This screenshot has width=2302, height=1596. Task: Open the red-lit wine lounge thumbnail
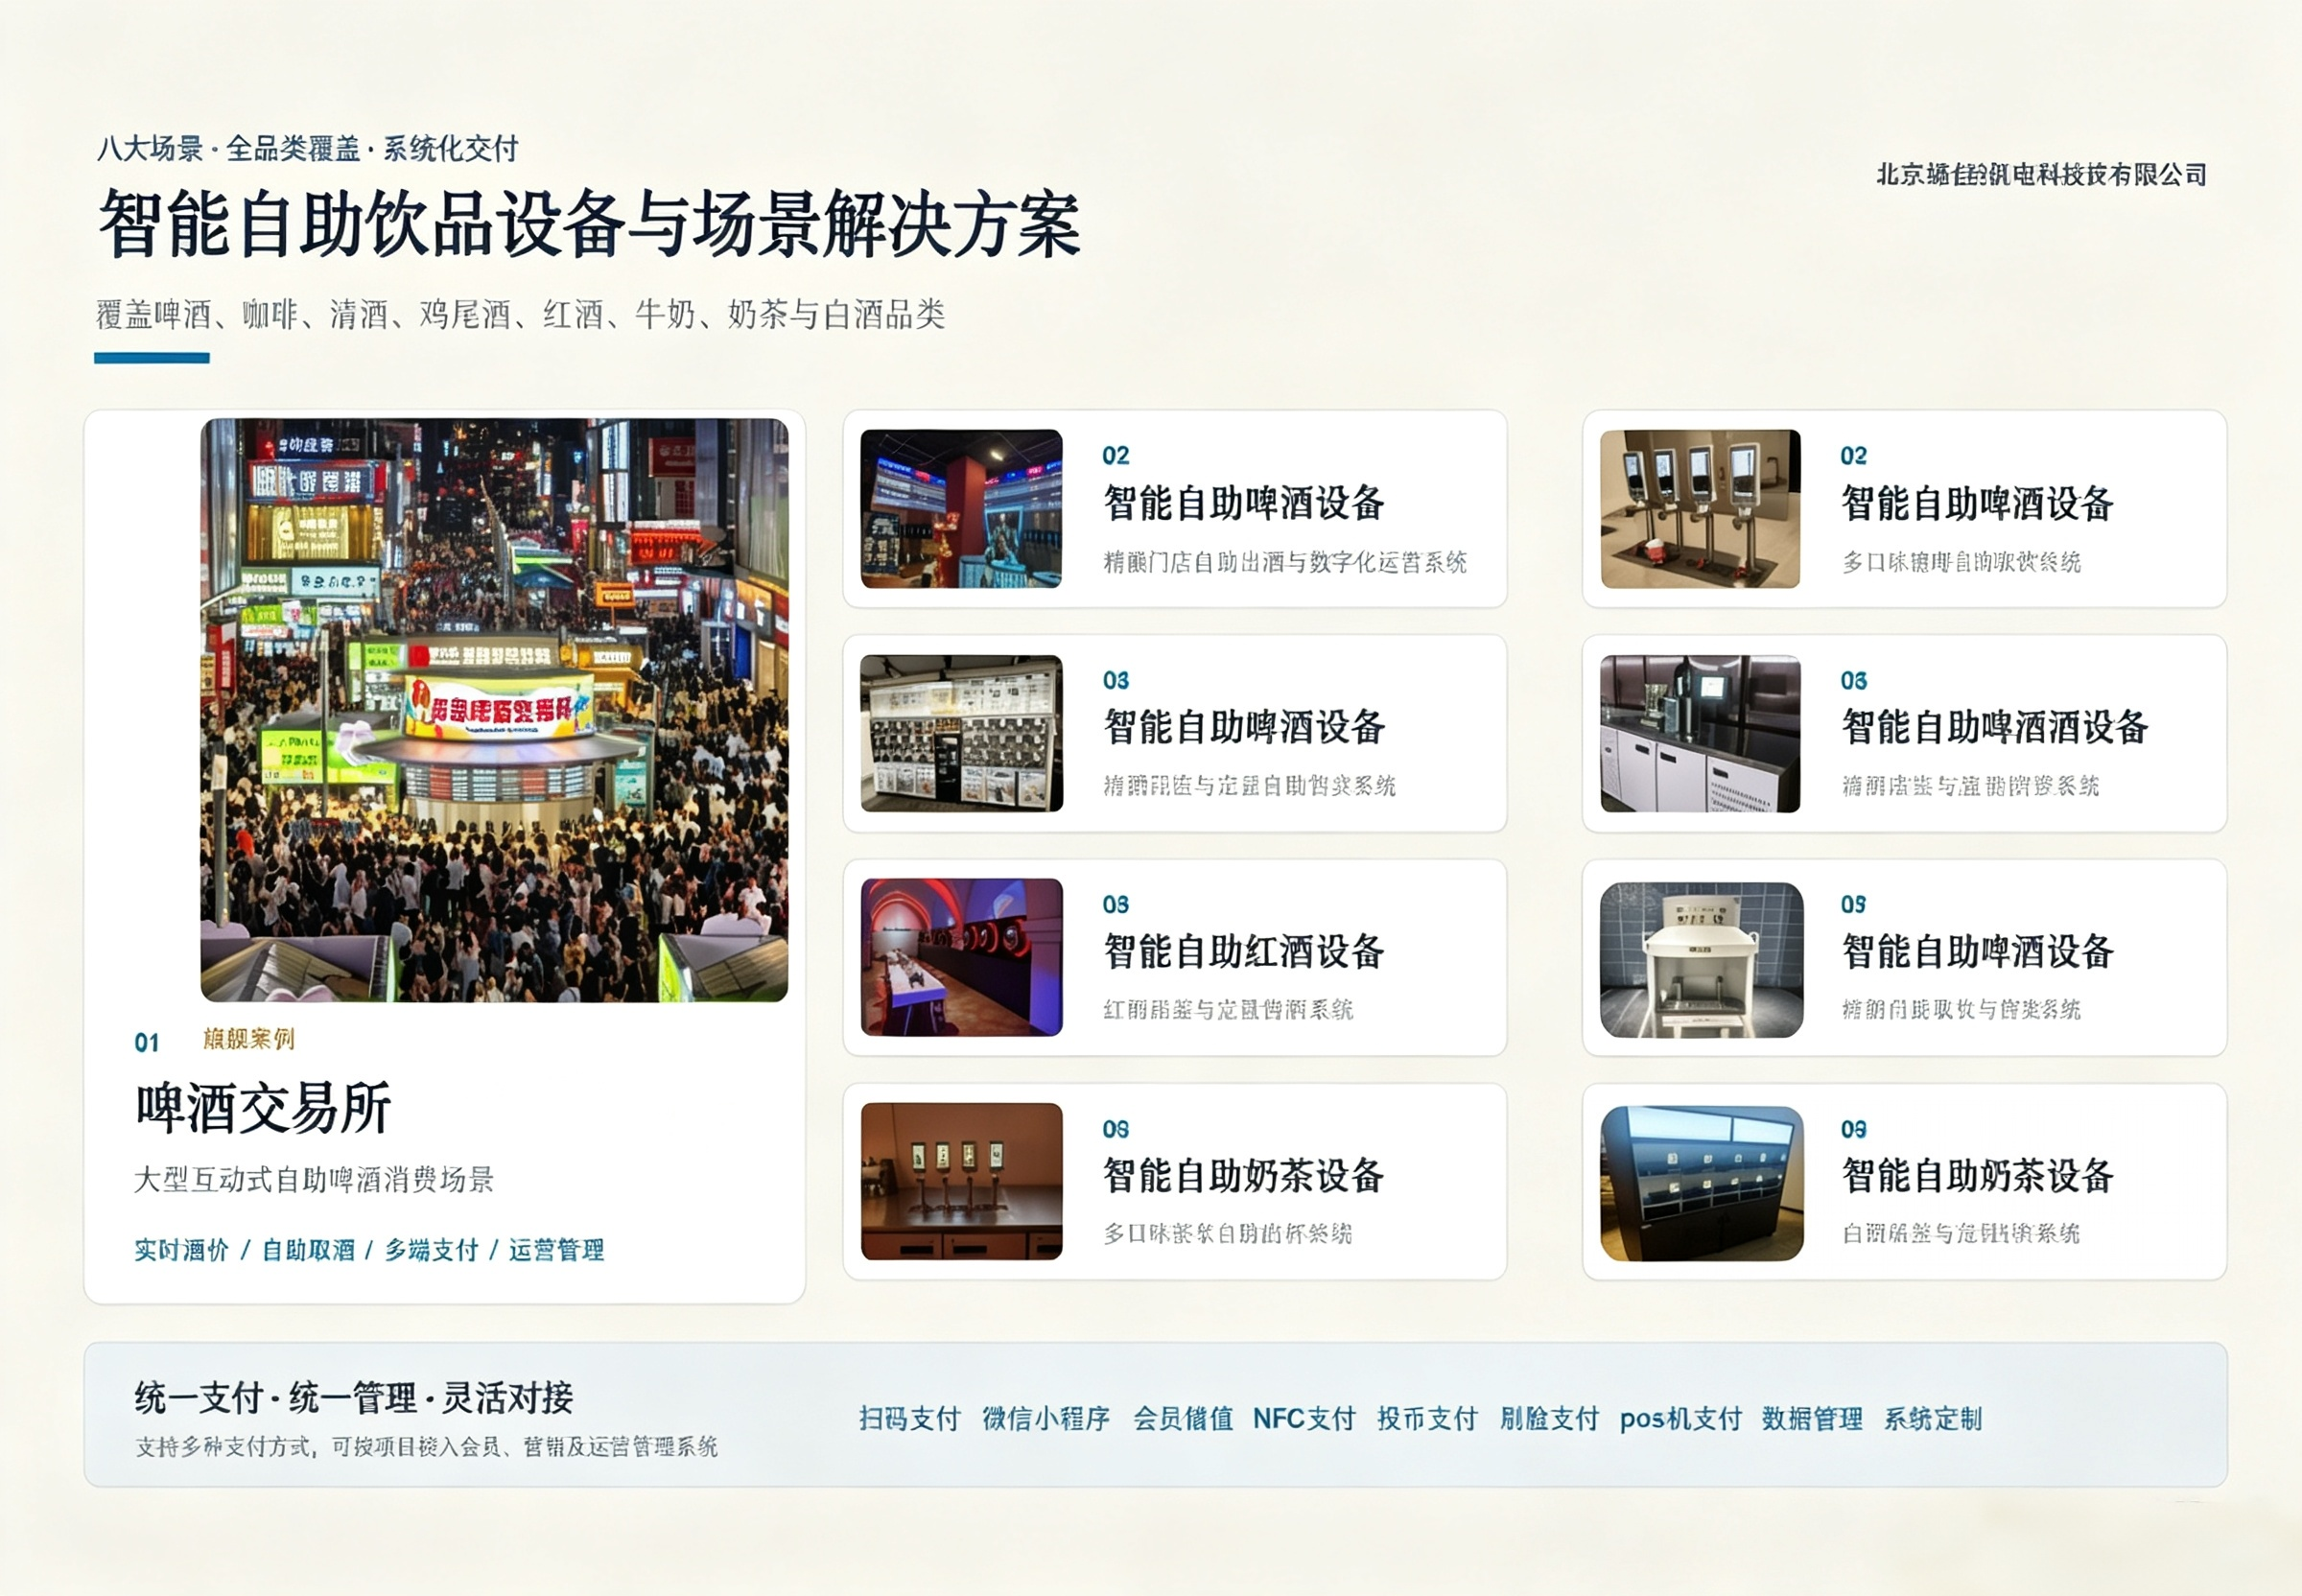click(961, 957)
